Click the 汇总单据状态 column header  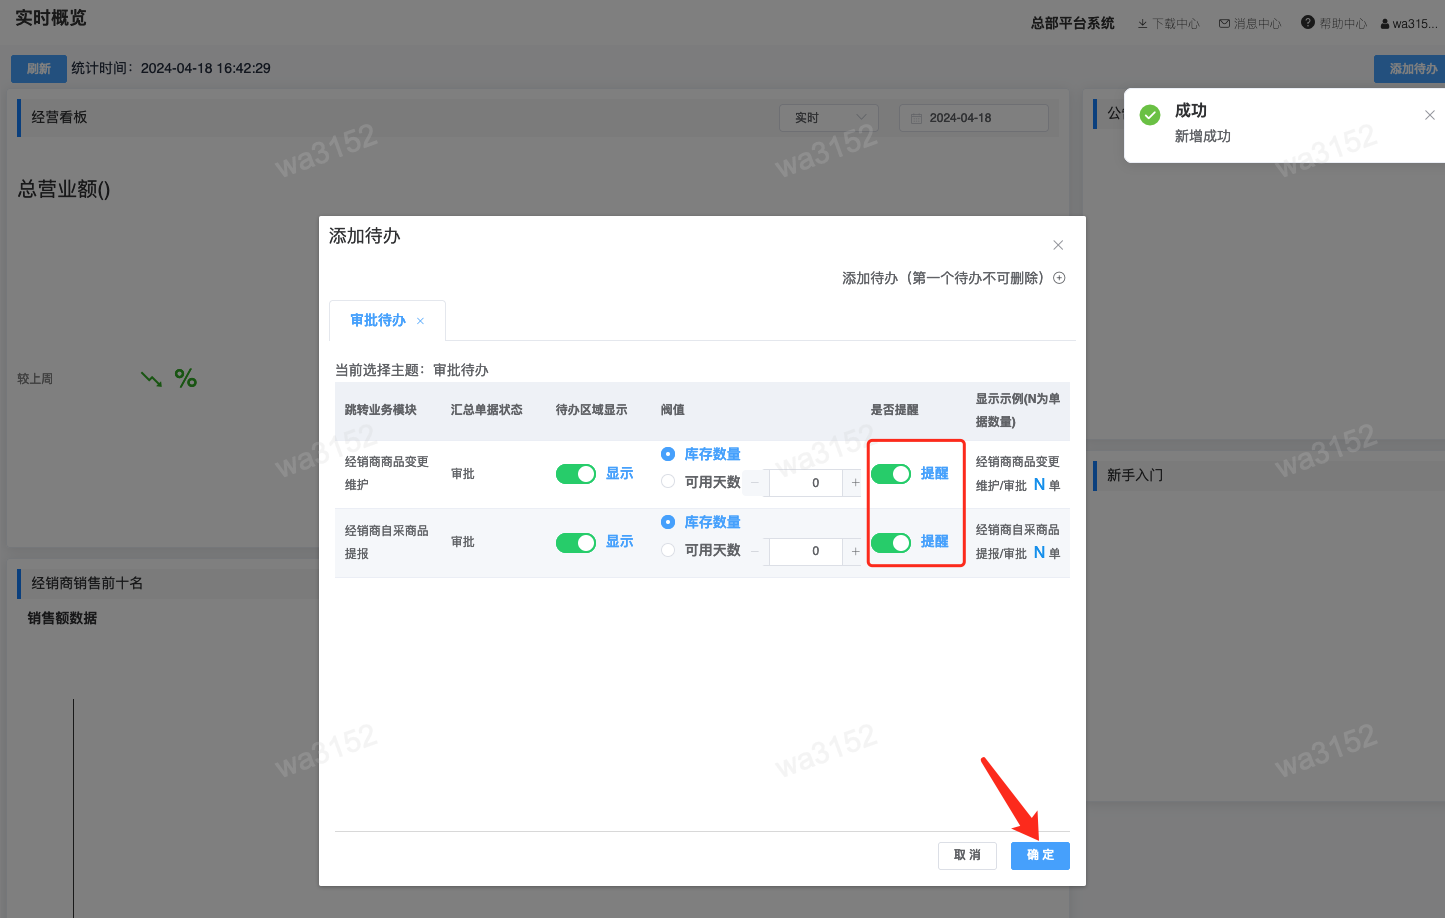(x=487, y=410)
